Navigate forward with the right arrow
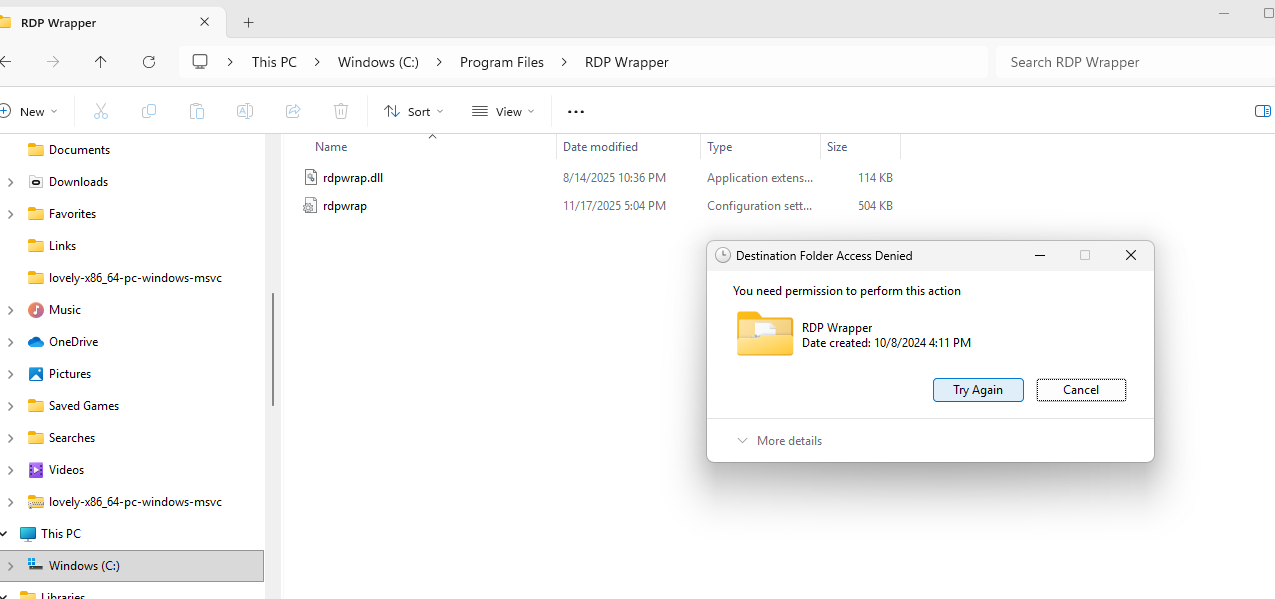This screenshot has height=599, width=1275. tap(53, 62)
